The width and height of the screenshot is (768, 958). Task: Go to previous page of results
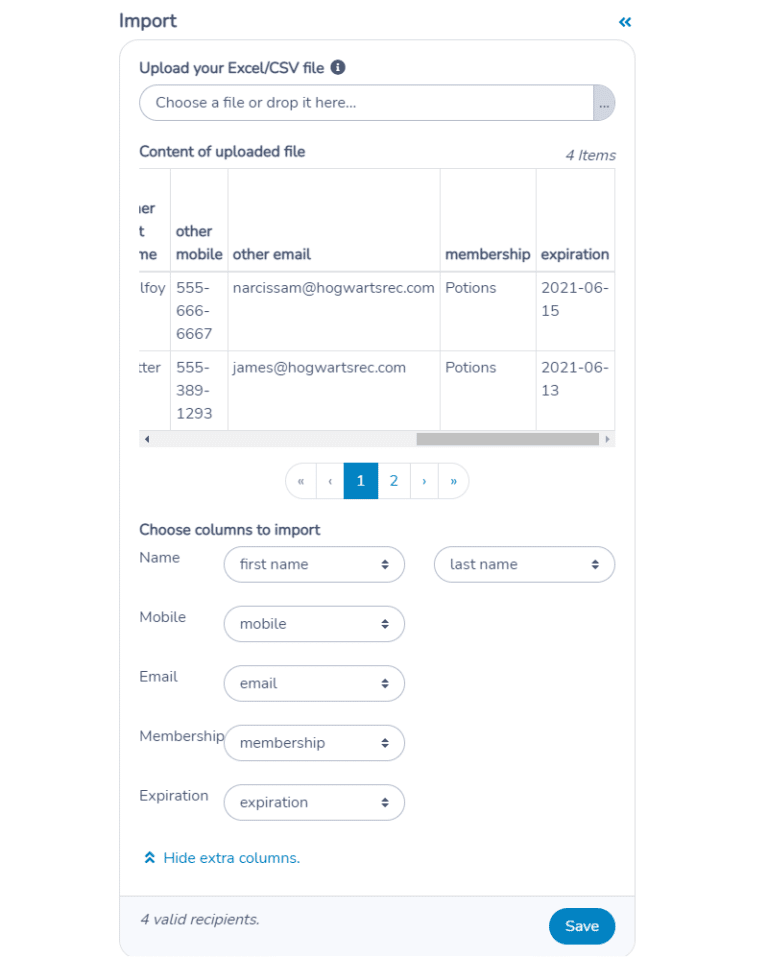(330, 481)
